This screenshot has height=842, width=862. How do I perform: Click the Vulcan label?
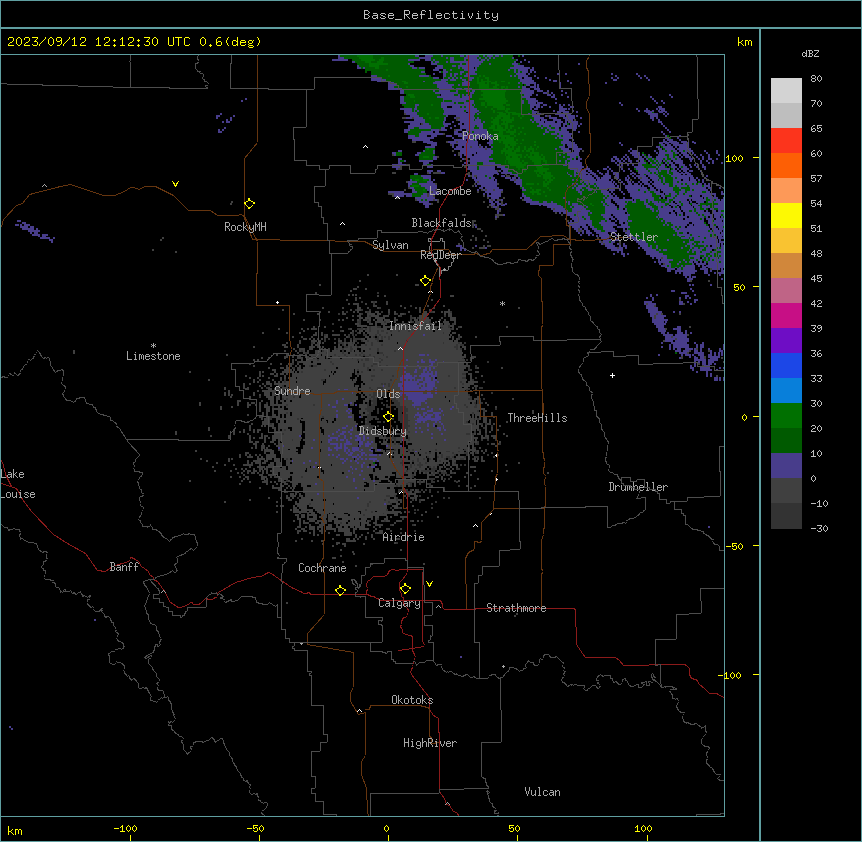click(x=543, y=792)
